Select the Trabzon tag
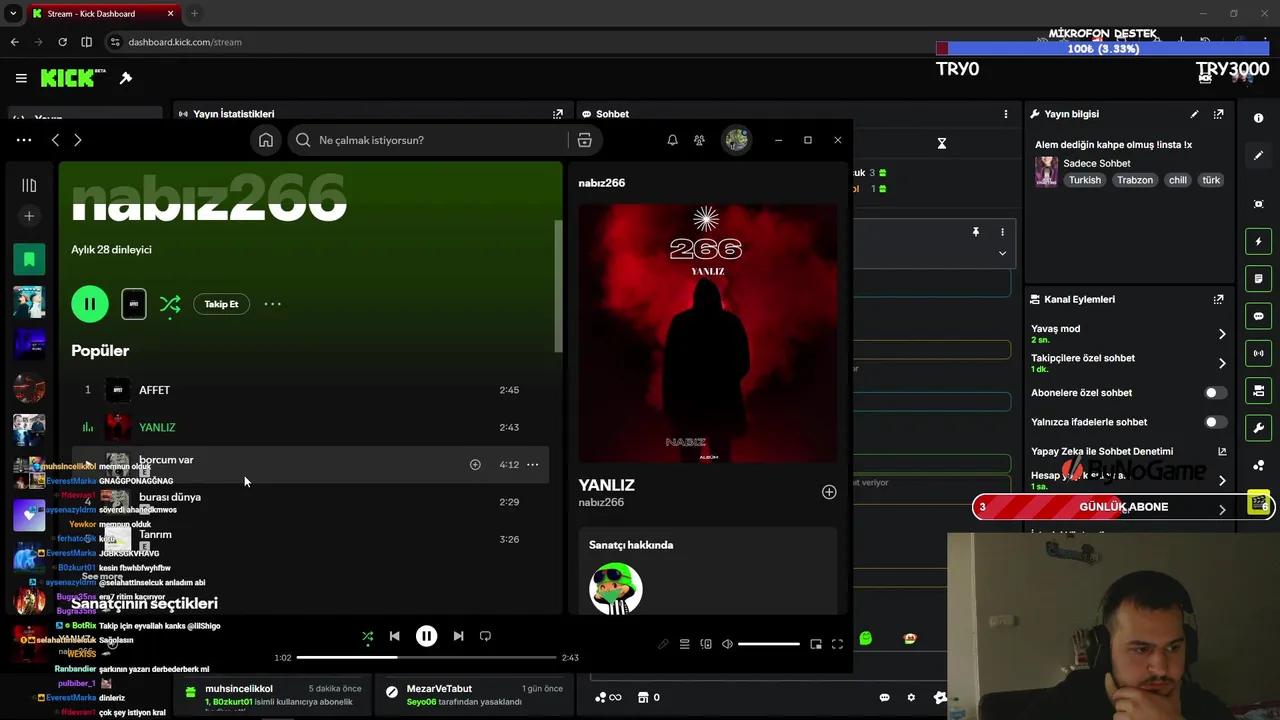 1135,180
